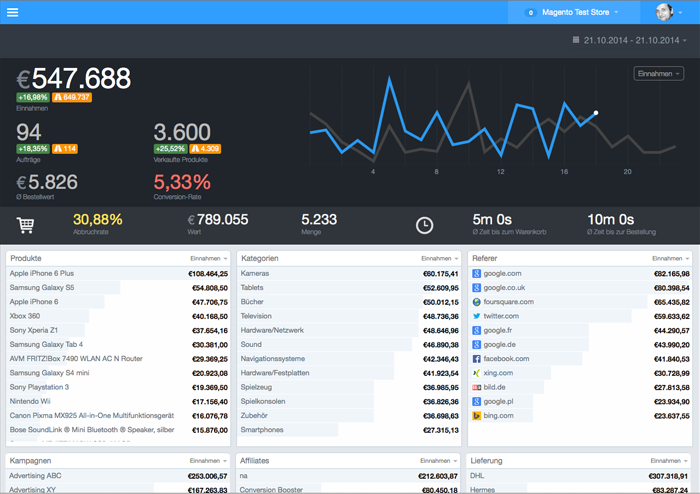Image resolution: width=700 pixels, height=494 pixels.
Task: Click the bing.com icon
Action: point(476,416)
